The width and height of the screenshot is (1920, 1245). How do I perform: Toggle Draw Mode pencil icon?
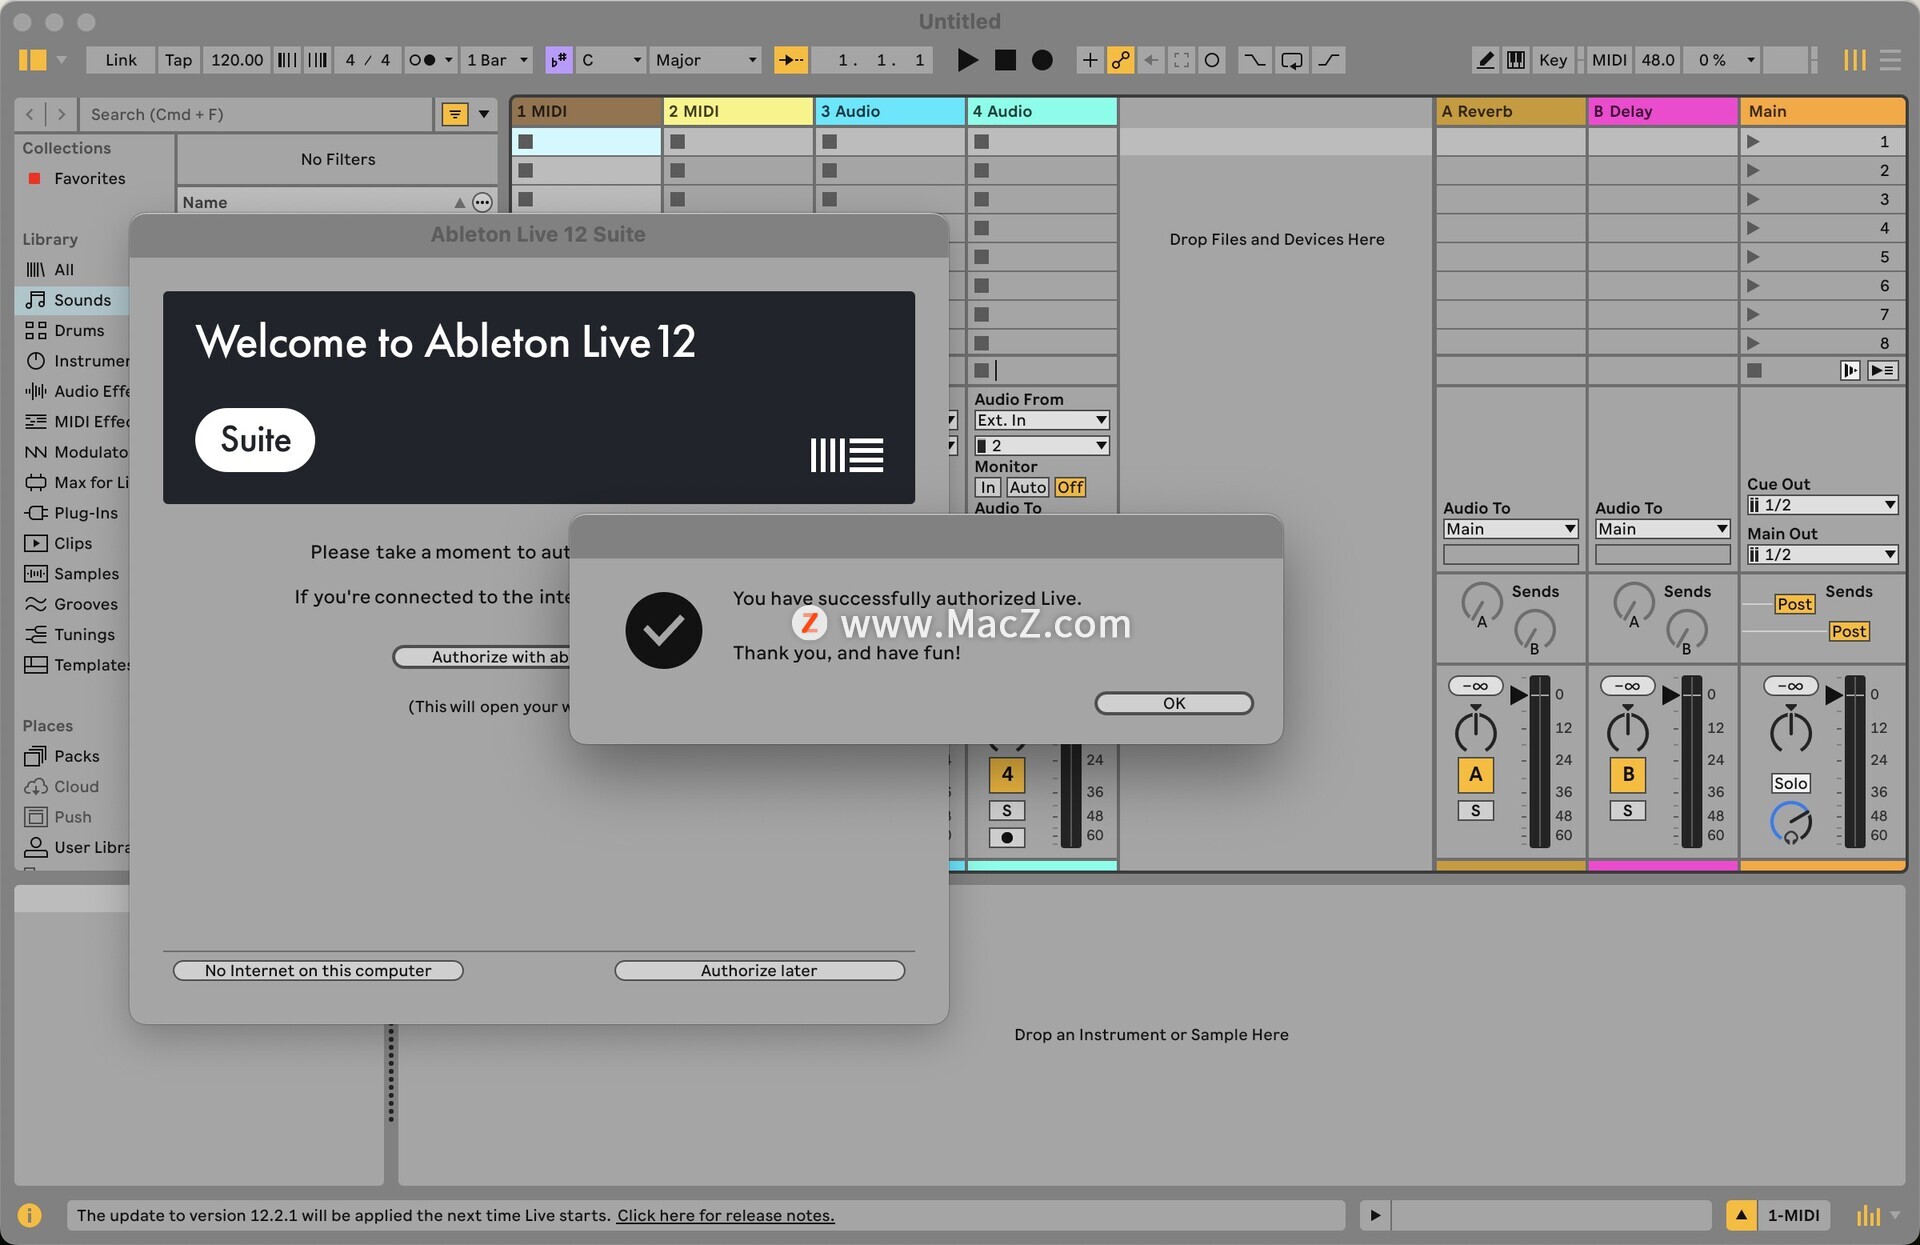1486,60
